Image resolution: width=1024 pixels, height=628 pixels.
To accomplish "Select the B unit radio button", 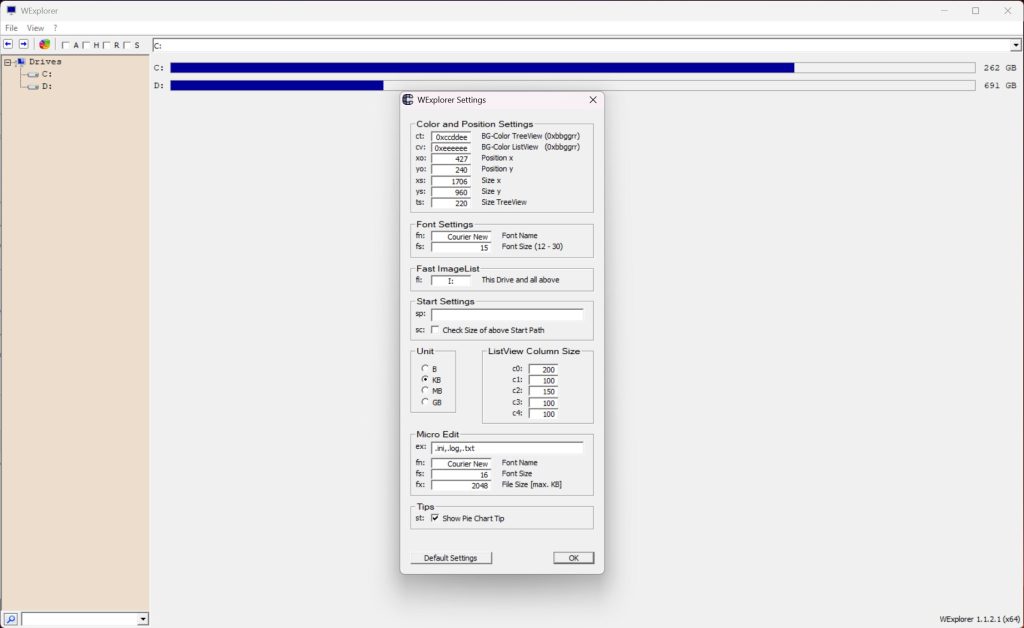I will pos(425,368).
